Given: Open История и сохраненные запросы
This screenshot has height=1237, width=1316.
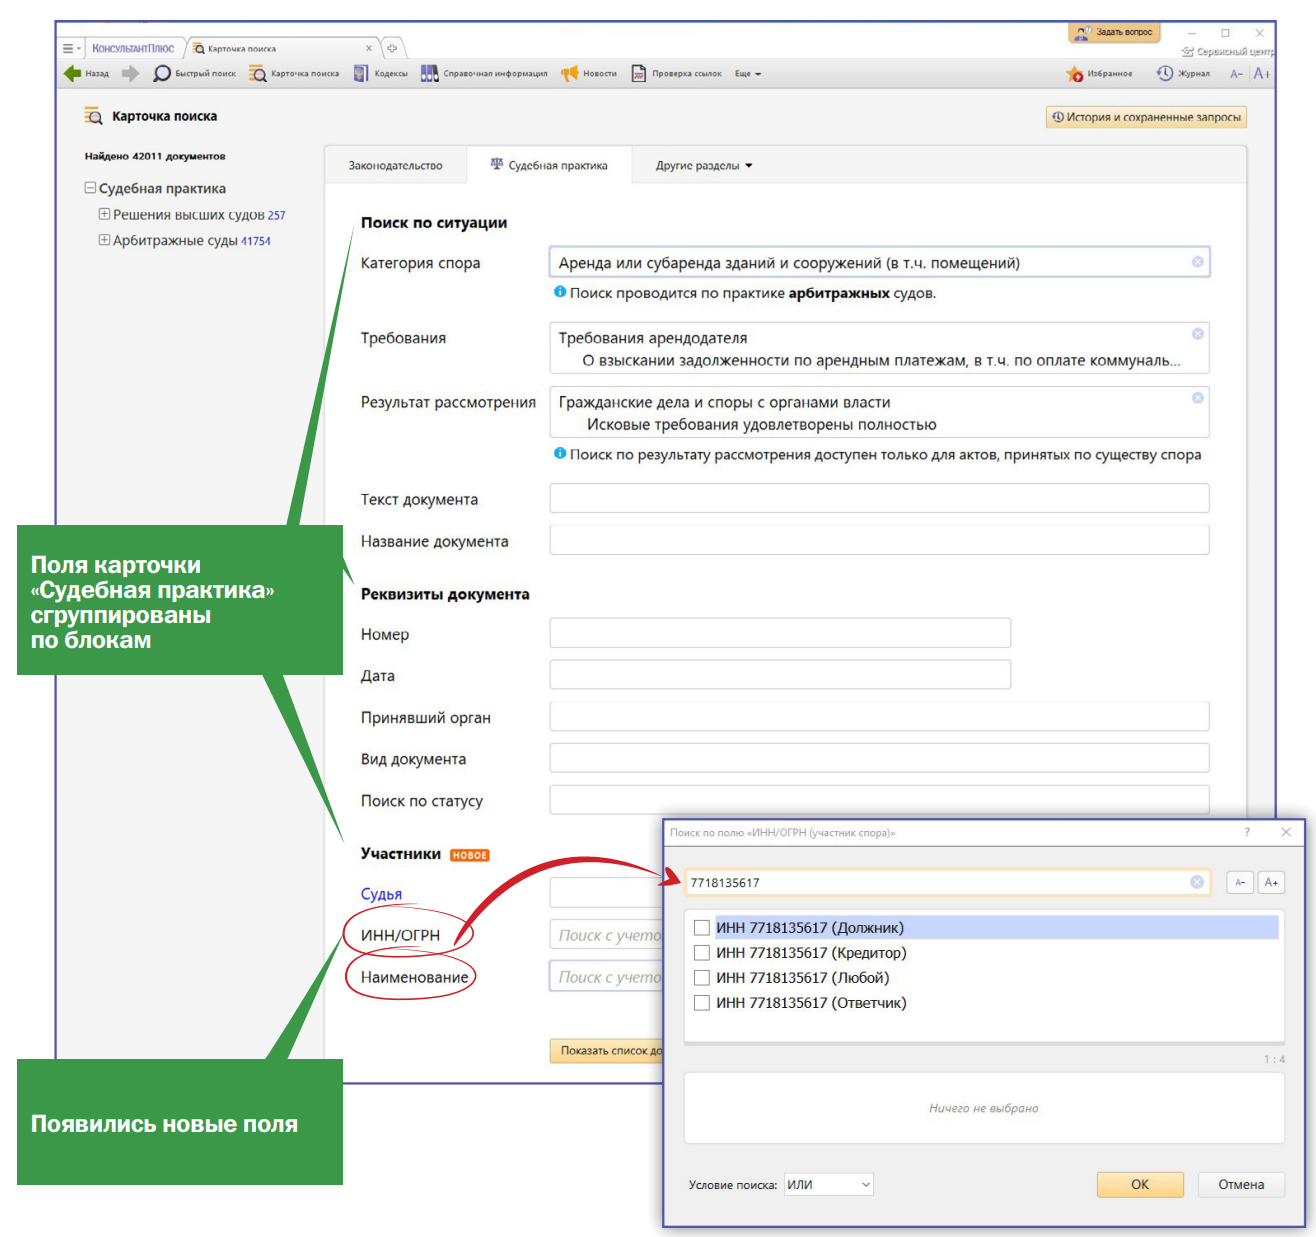Looking at the screenshot, I should coord(1146,117).
